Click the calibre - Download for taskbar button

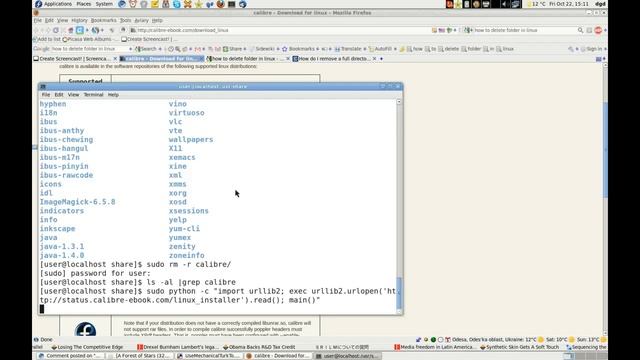(x=278, y=356)
